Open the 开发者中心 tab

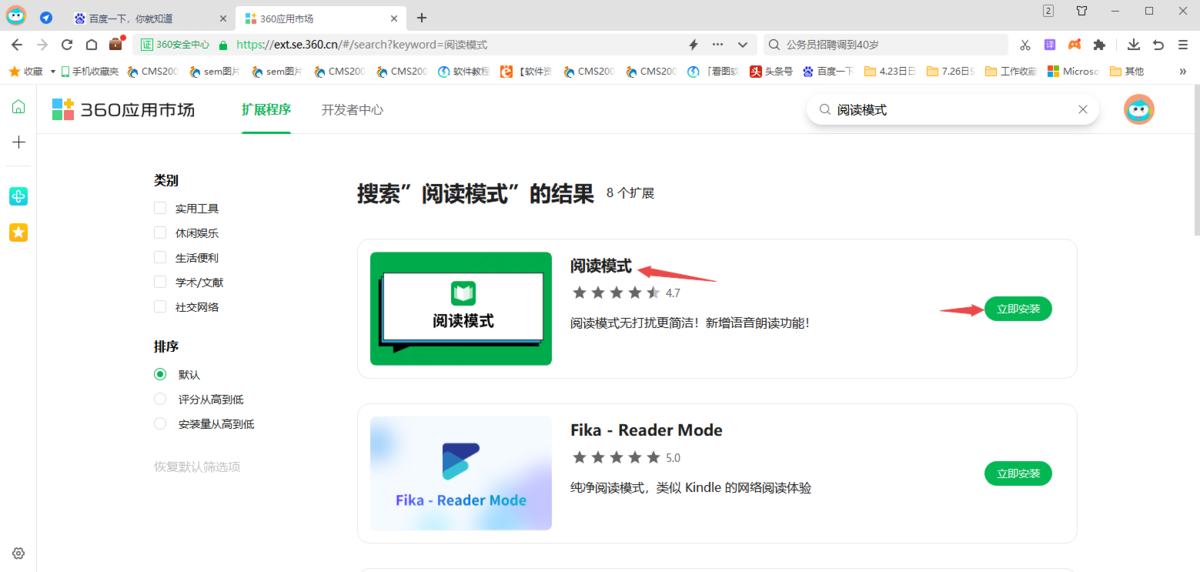(352, 110)
